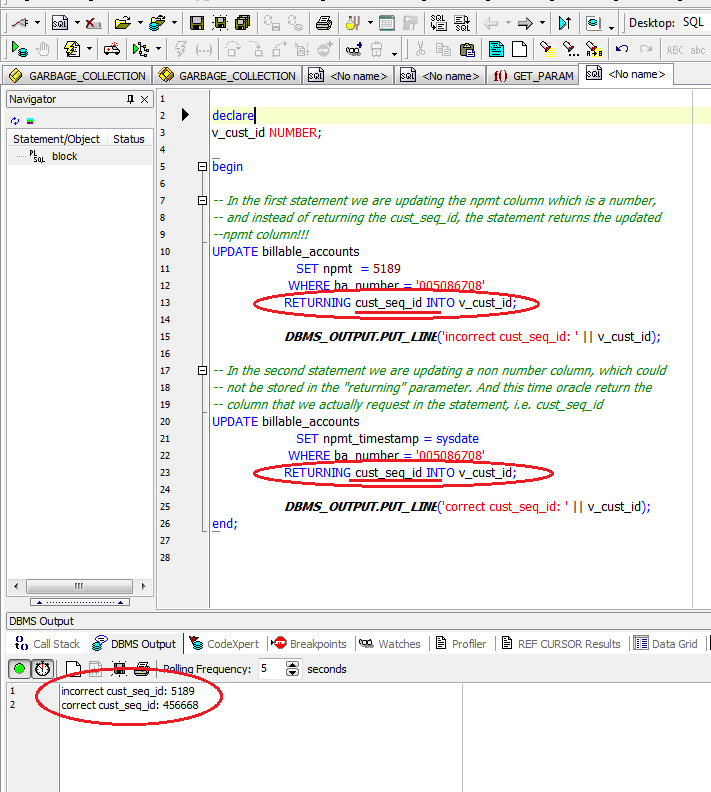This screenshot has width=711, height=792.
Task: Click the Polling Frequency seconds input field
Action: [x=270, y=669]
